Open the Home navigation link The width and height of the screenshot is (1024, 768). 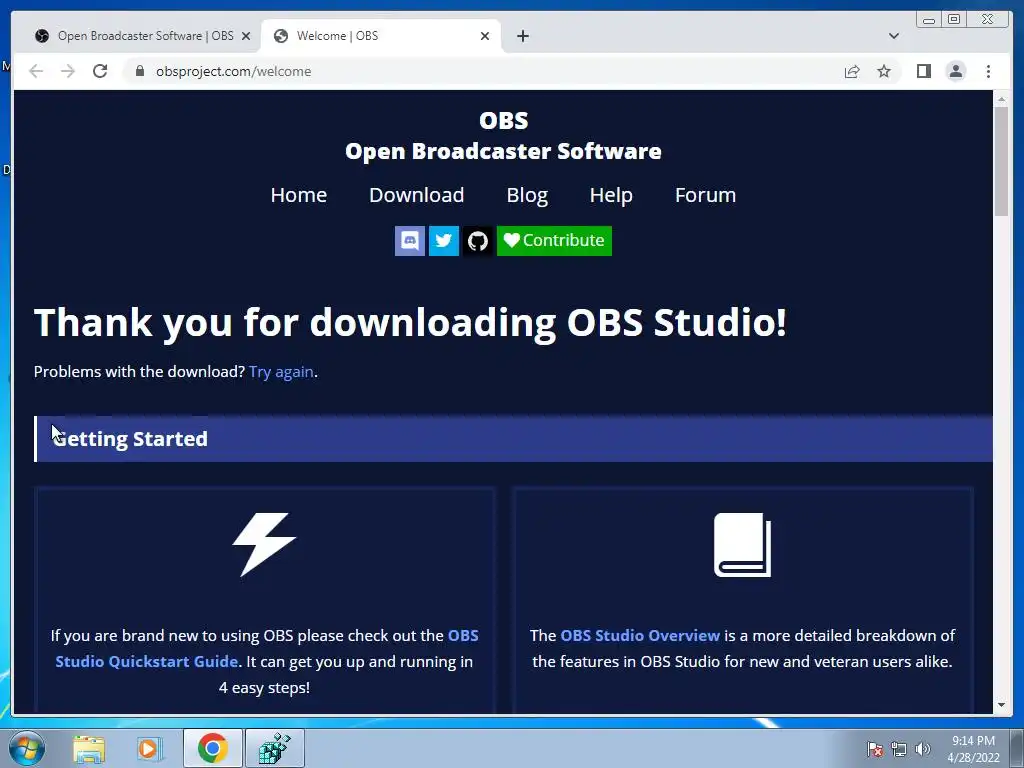(298, 195)
